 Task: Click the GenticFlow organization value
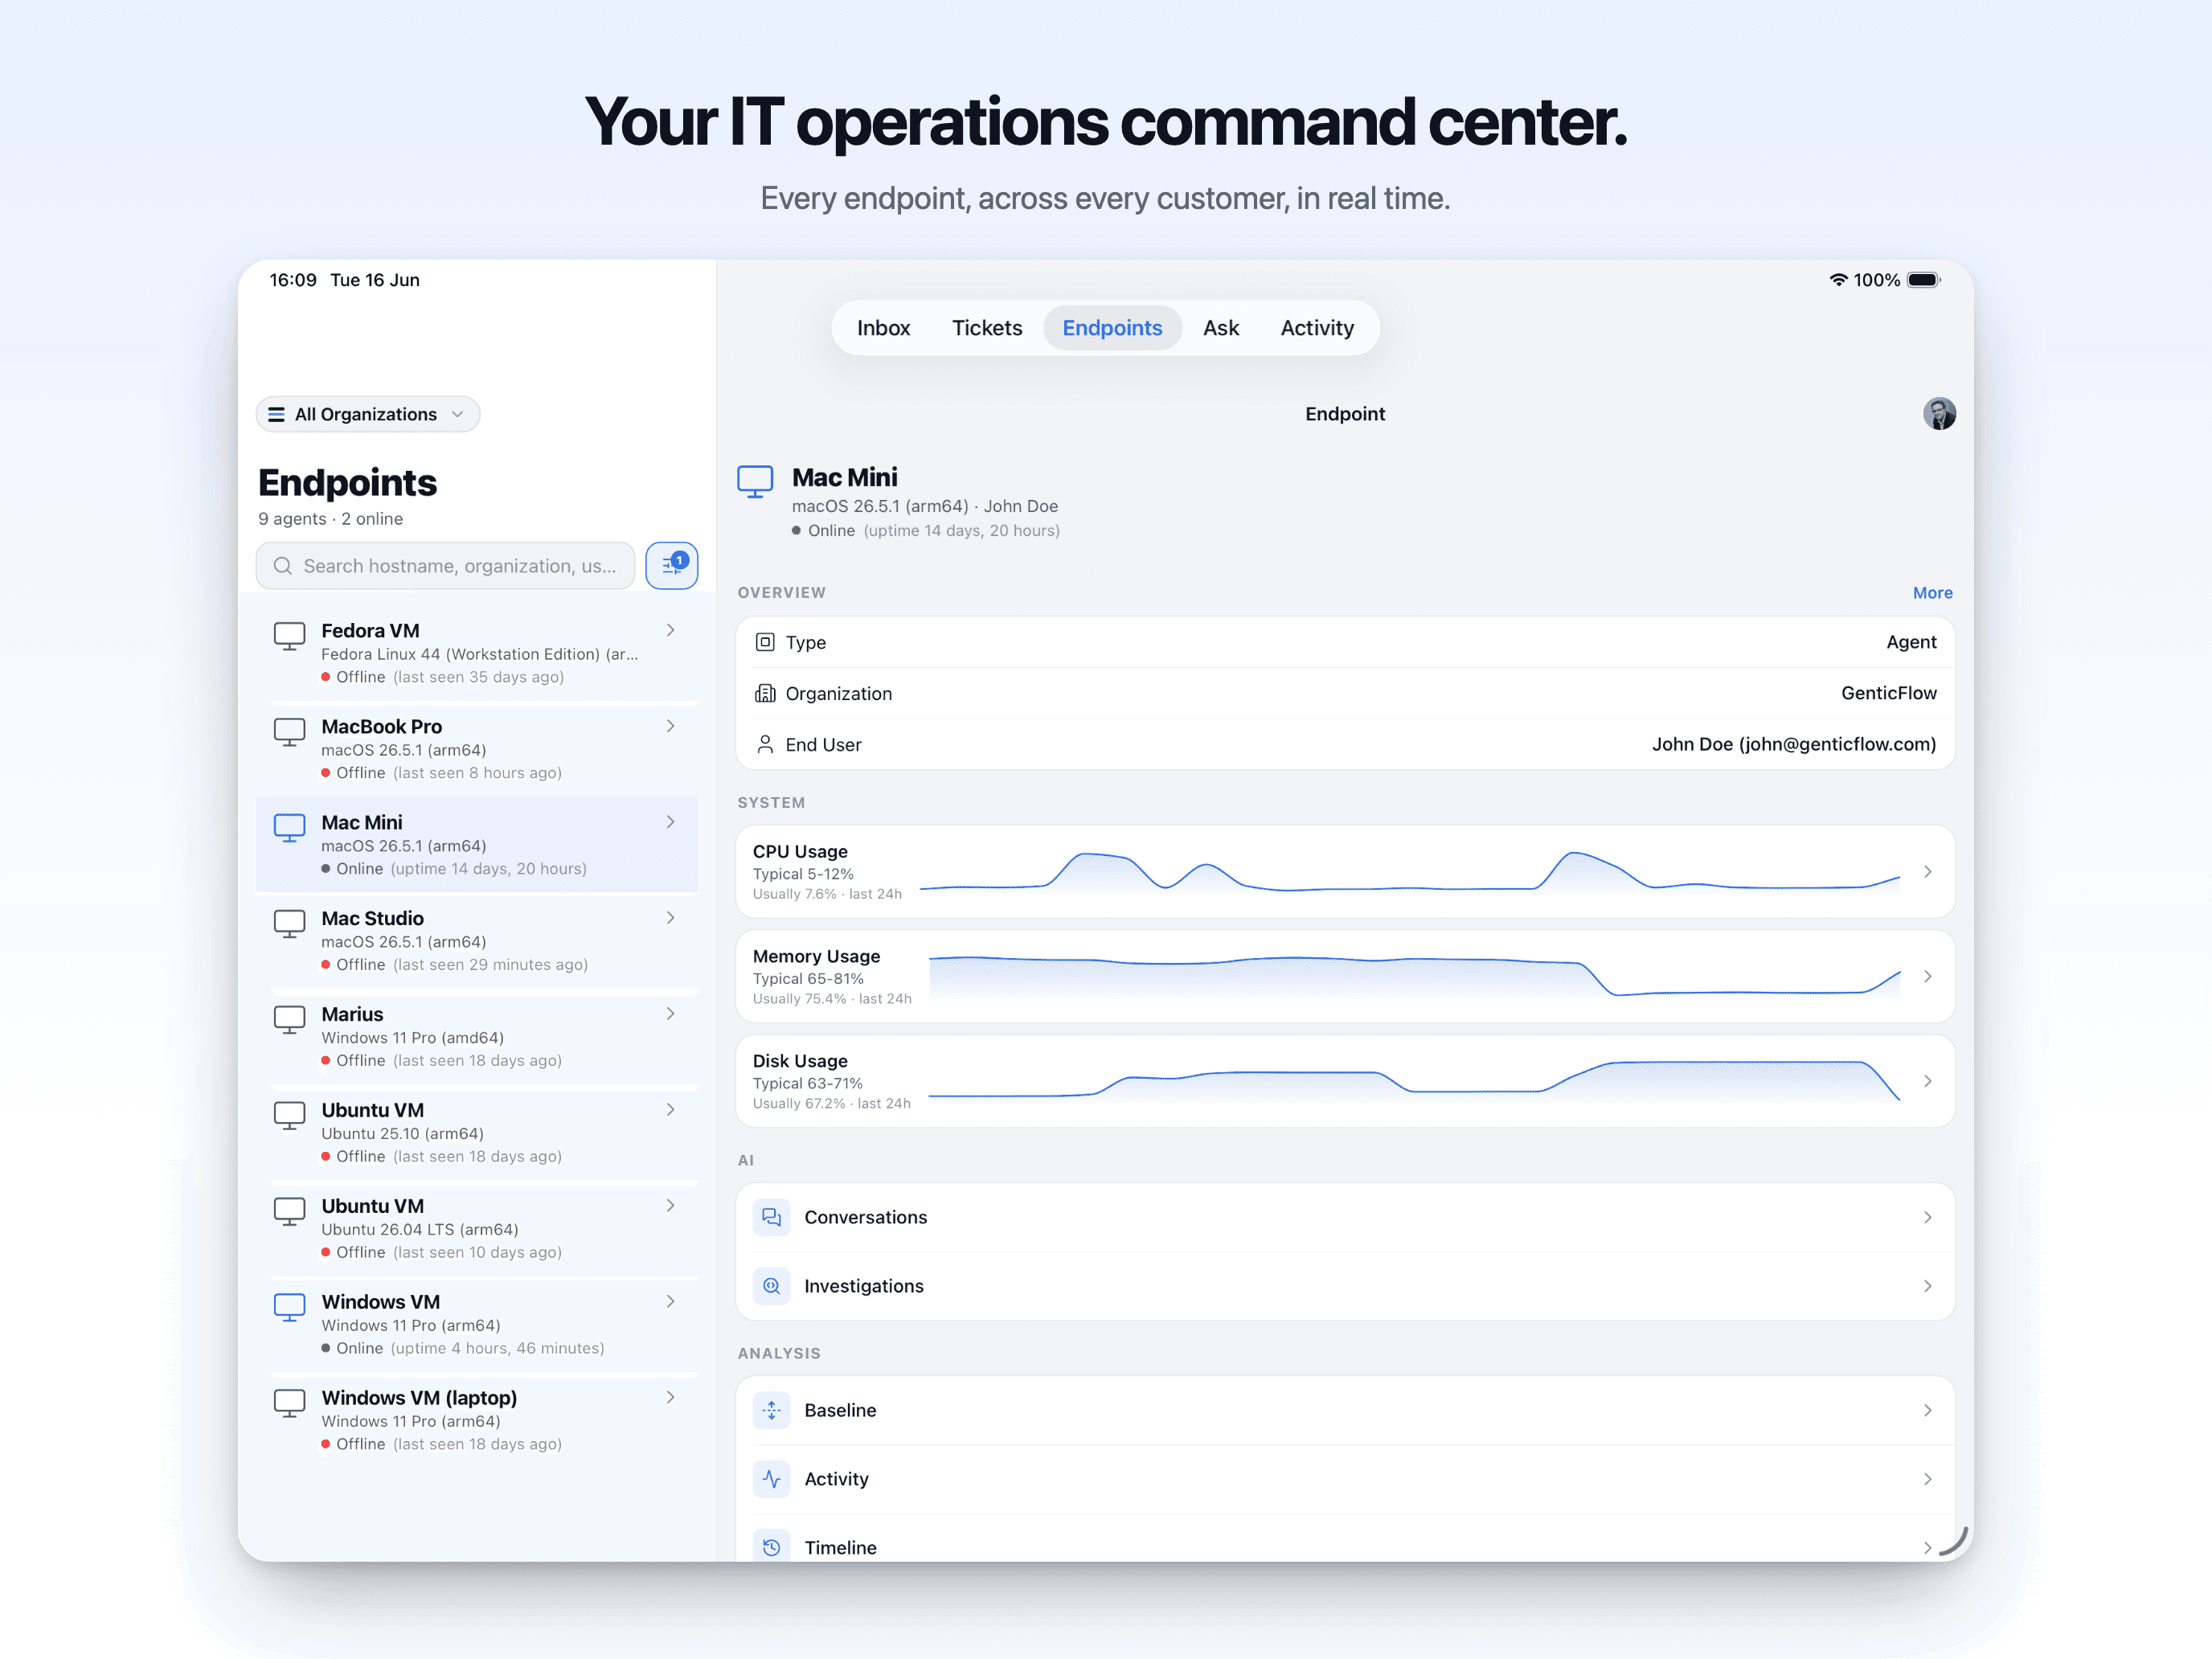(1888, 693)
